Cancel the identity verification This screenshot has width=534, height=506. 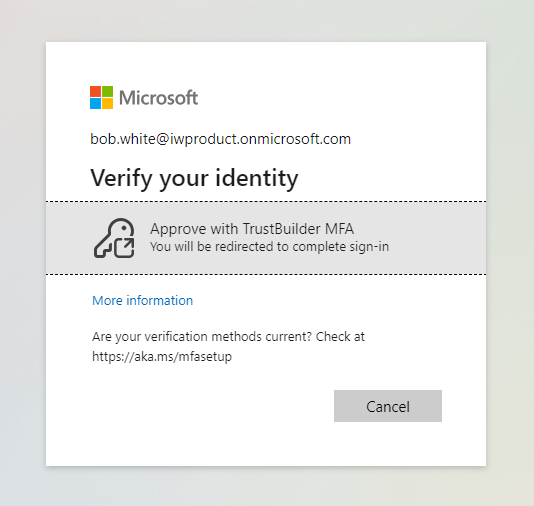pyautogui.click(x=388, y=406)
